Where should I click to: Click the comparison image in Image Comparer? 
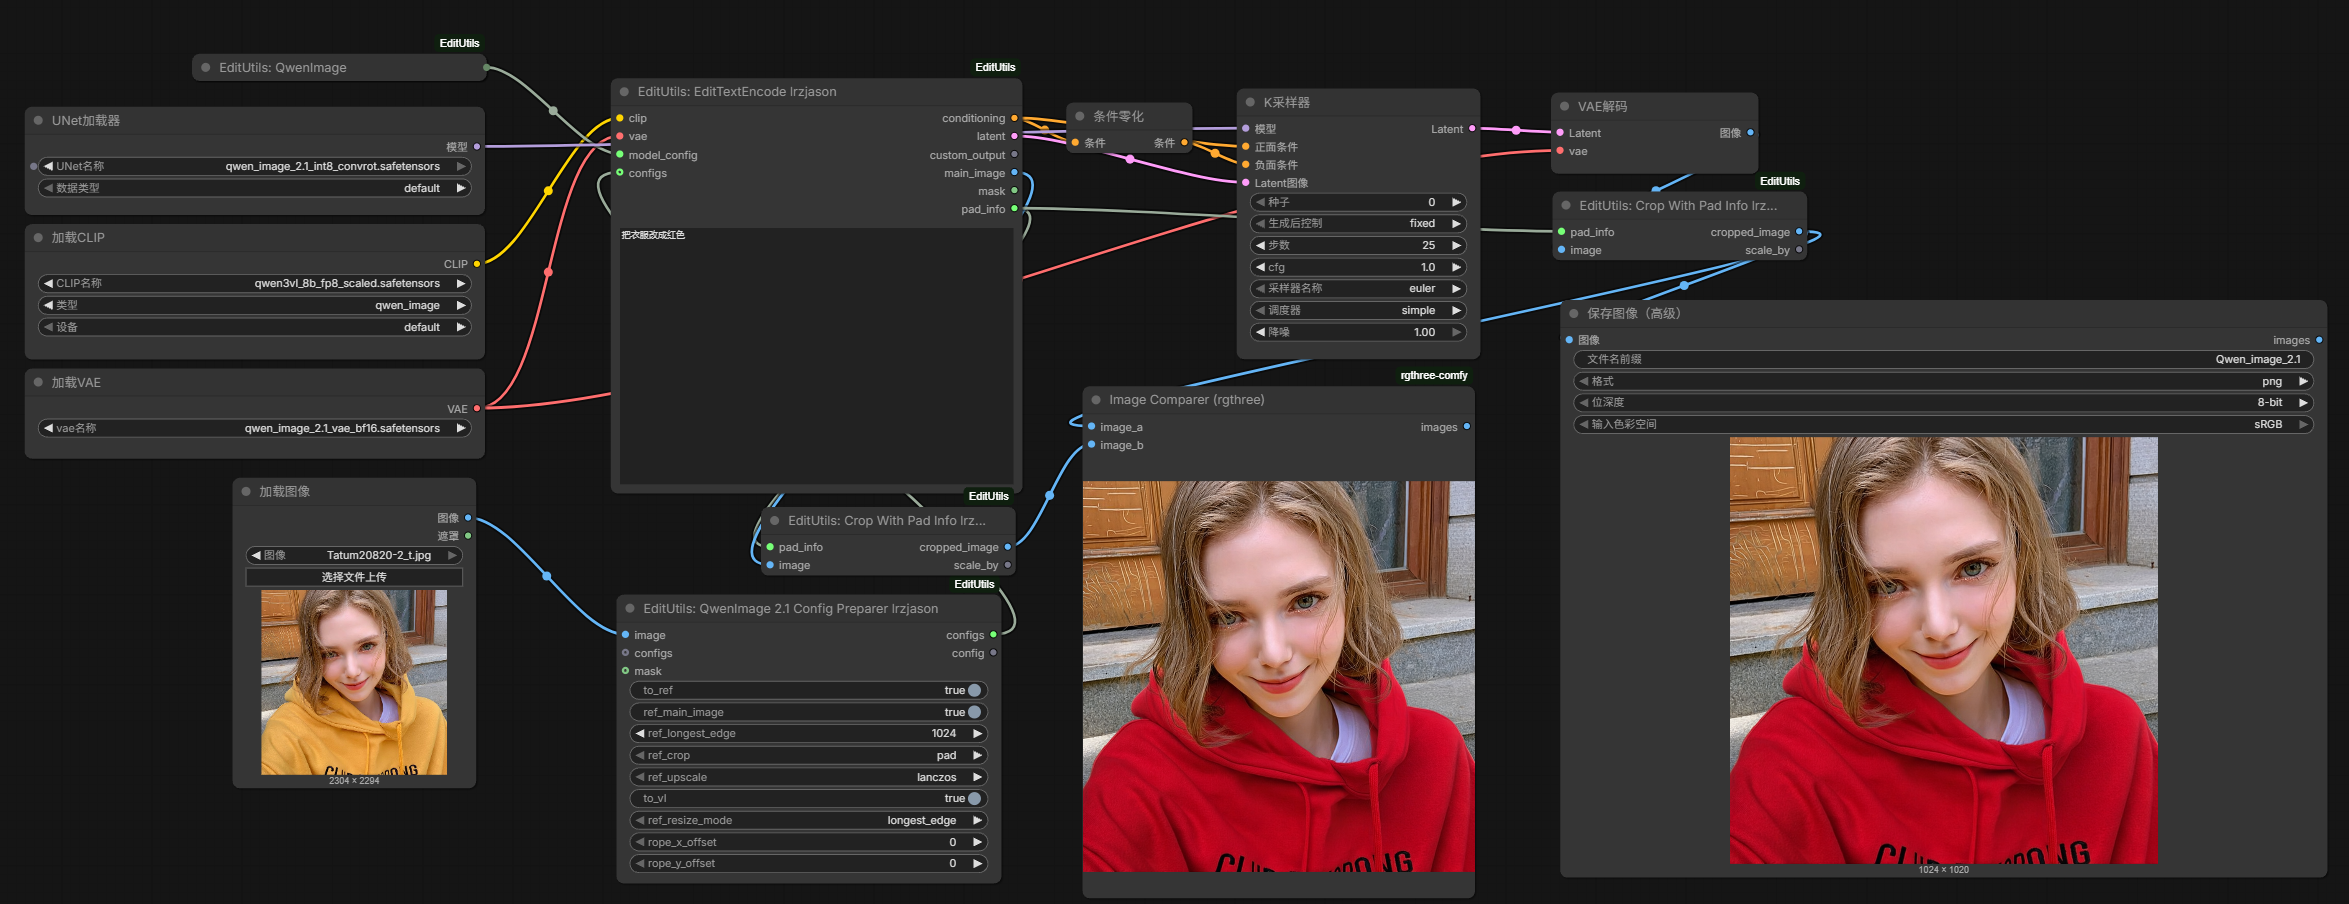coord(1278,676)
